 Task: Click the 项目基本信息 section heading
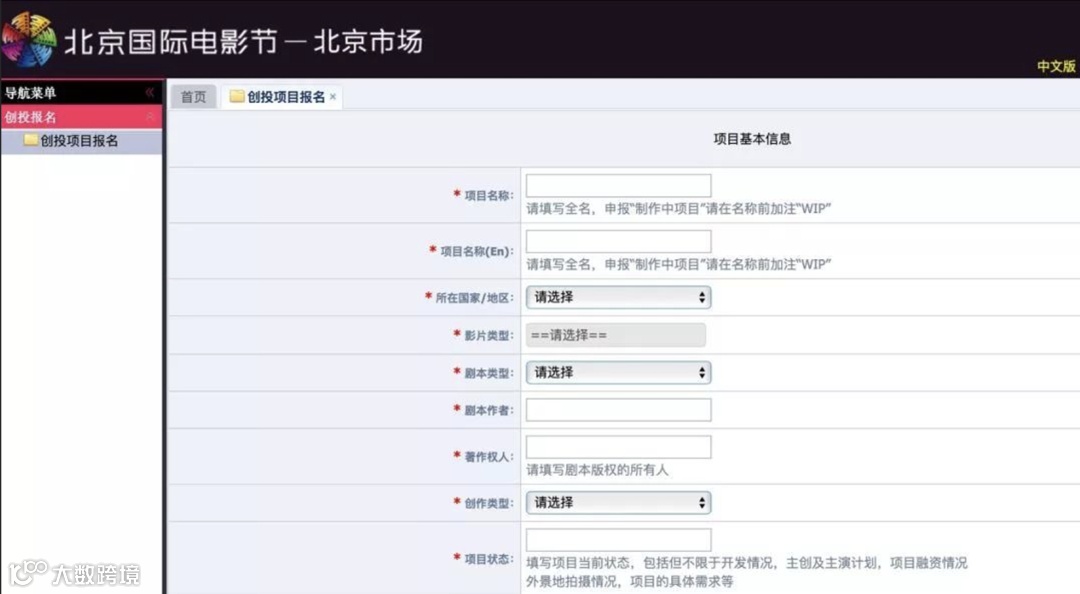pos(752,139)
